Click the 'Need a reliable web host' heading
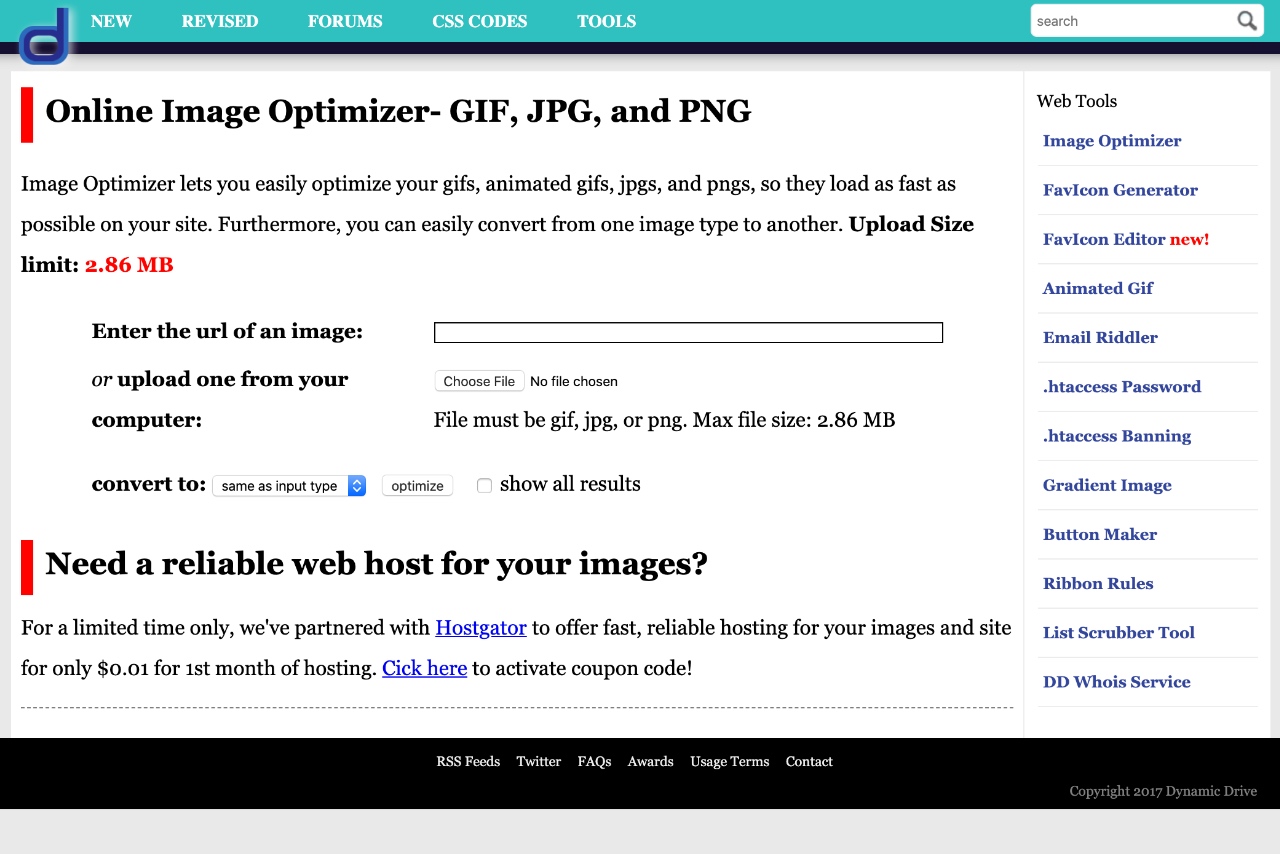The width and height of the screenshot is (1280, 854). tap(376, 564)
